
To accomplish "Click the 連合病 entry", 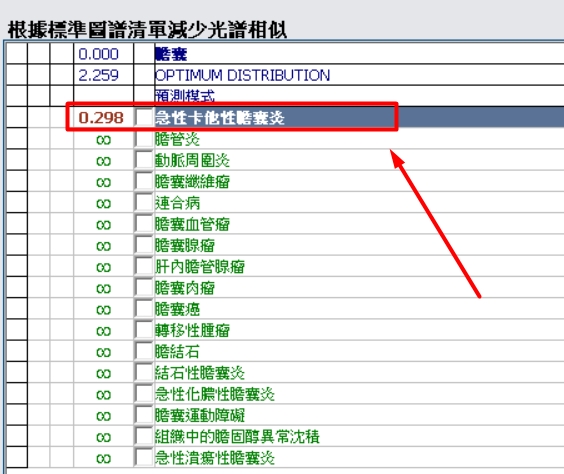I will [177, 202].
